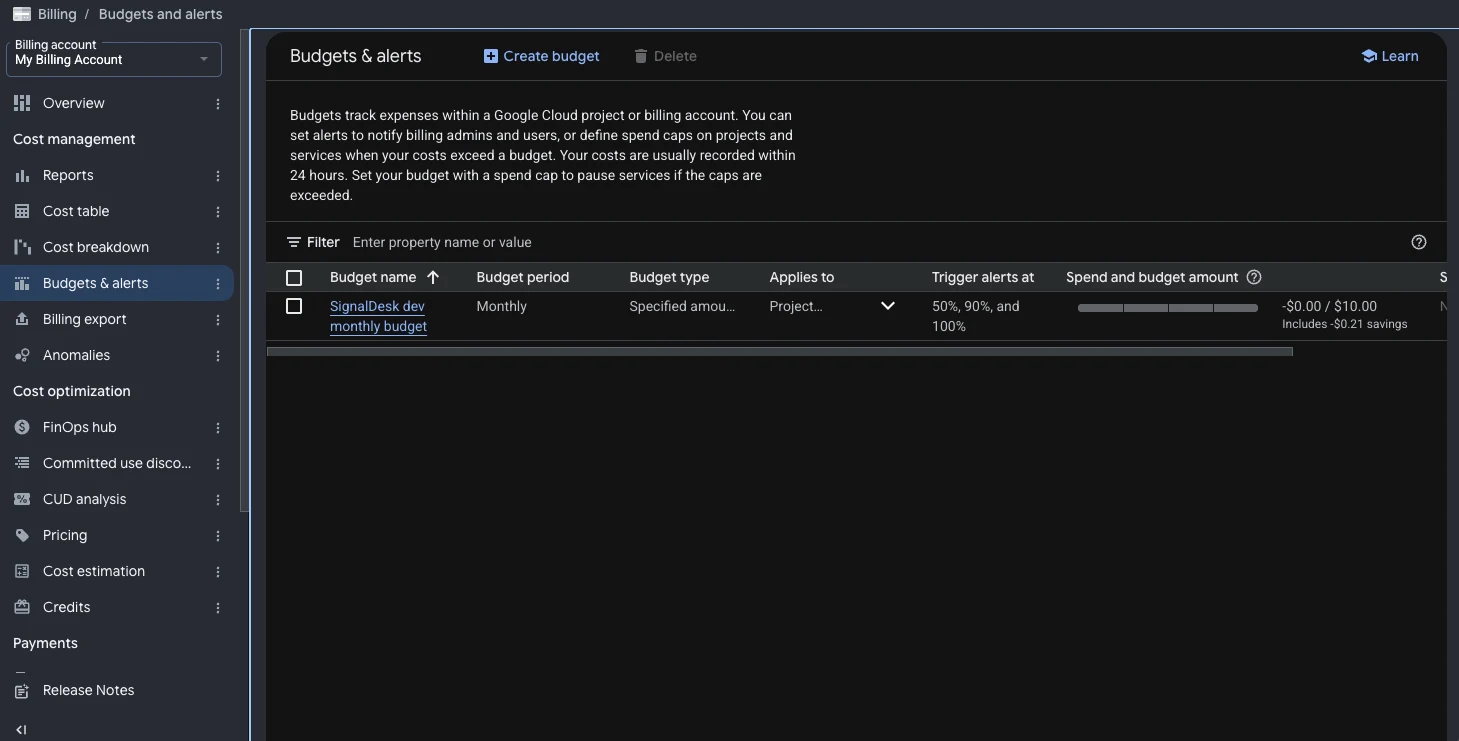The height and width of the screenshot is (741, 1459).
Task: Click the Billing breadcrumb at the top
Action: tap(57, 14)
